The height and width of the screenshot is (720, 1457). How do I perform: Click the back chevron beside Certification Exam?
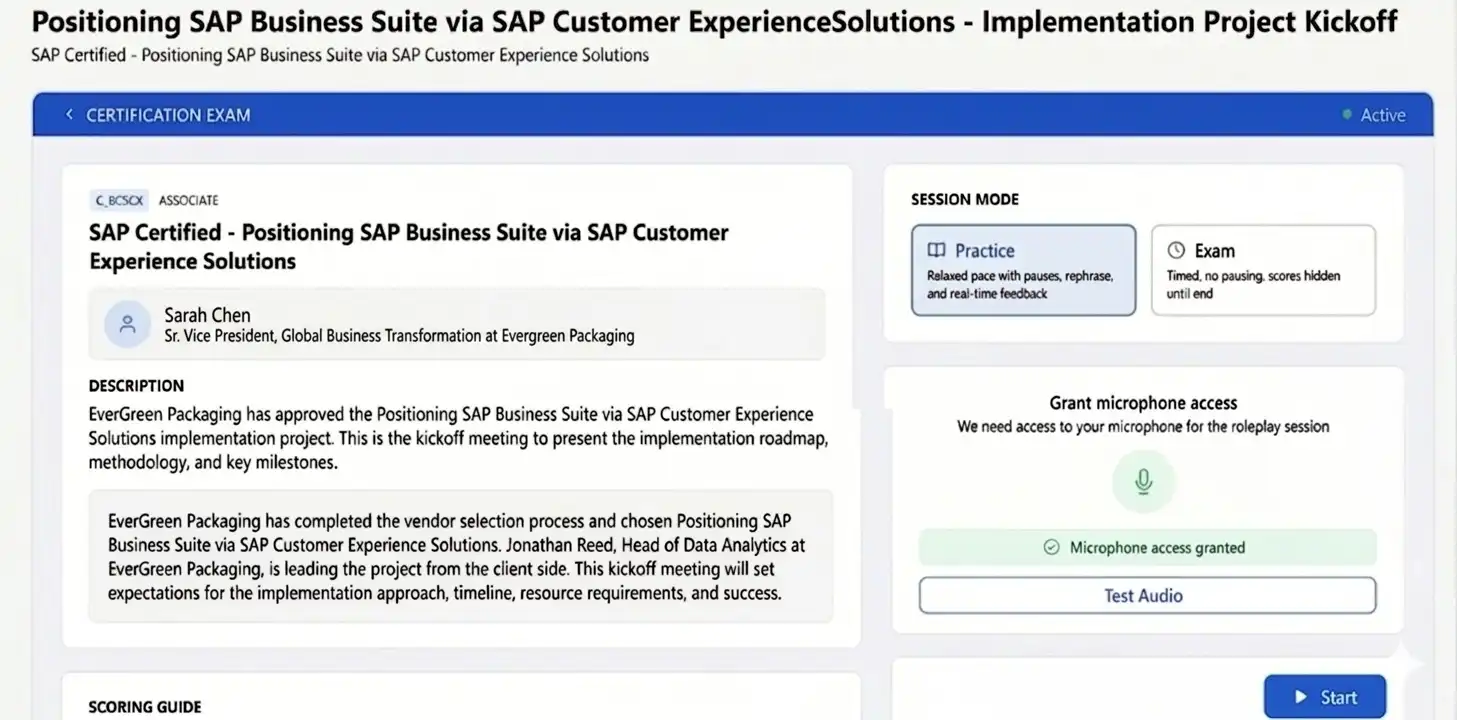coord(69,115)
